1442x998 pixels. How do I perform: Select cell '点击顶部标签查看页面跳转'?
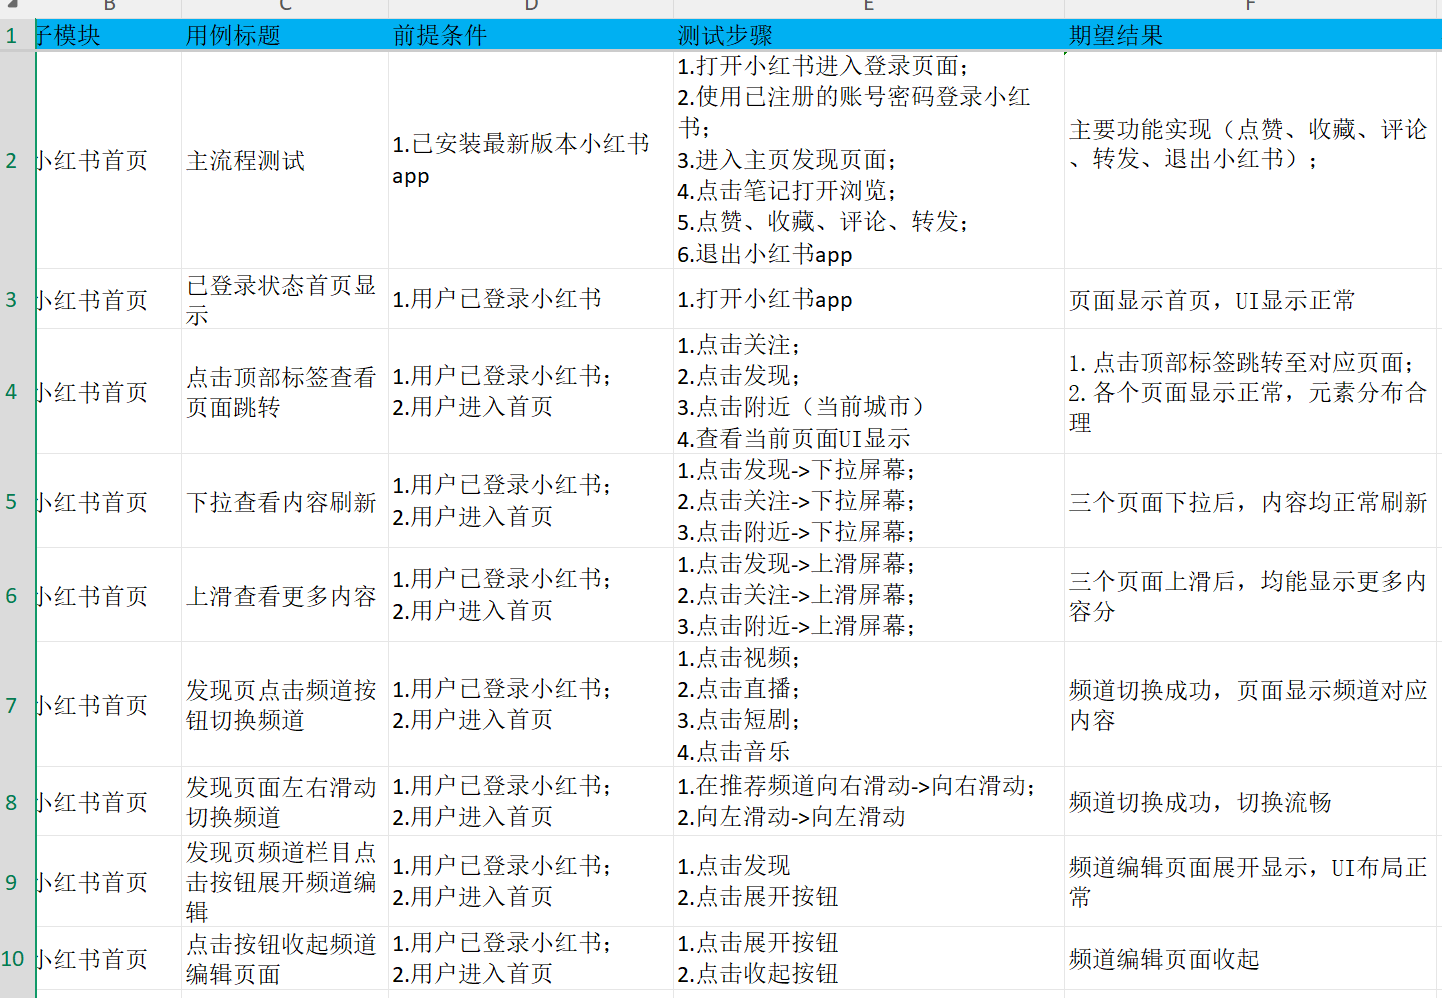click(284, 391)
